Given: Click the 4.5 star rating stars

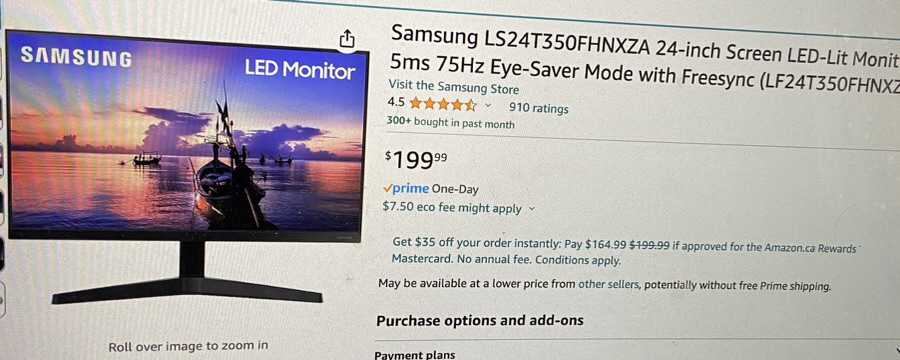Looking at the screenshot, I should pos(443,104).
